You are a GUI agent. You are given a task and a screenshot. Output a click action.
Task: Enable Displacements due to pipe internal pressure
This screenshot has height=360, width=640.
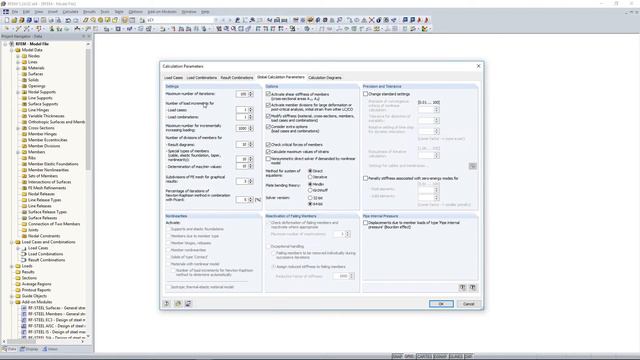[x=366, y=223]
